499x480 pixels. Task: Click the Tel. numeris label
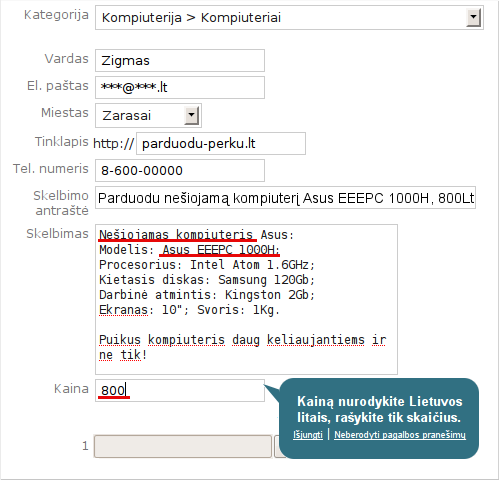tap(51, 169)
